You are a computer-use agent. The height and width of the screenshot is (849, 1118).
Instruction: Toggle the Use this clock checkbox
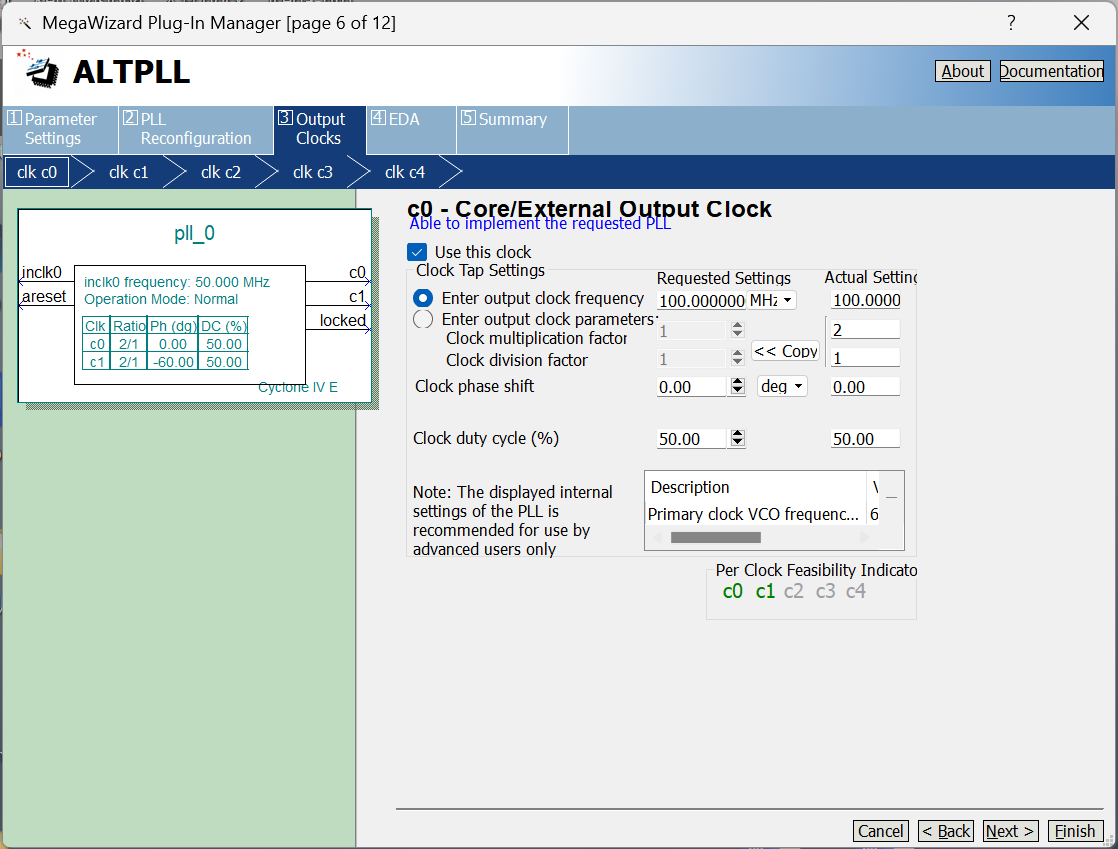(417, 252)
